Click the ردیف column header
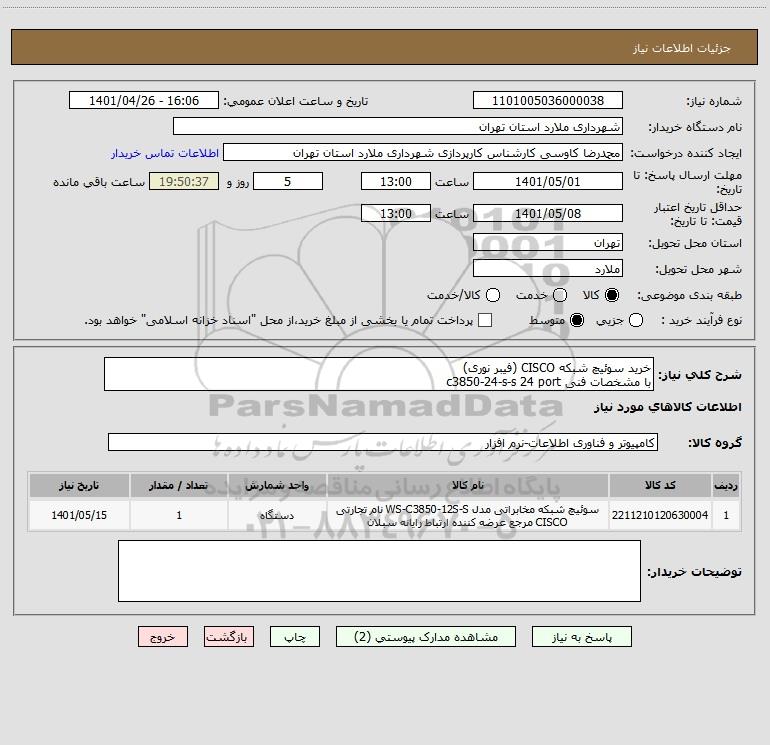The width and height of the screenshot is (770, 745). 726,485
